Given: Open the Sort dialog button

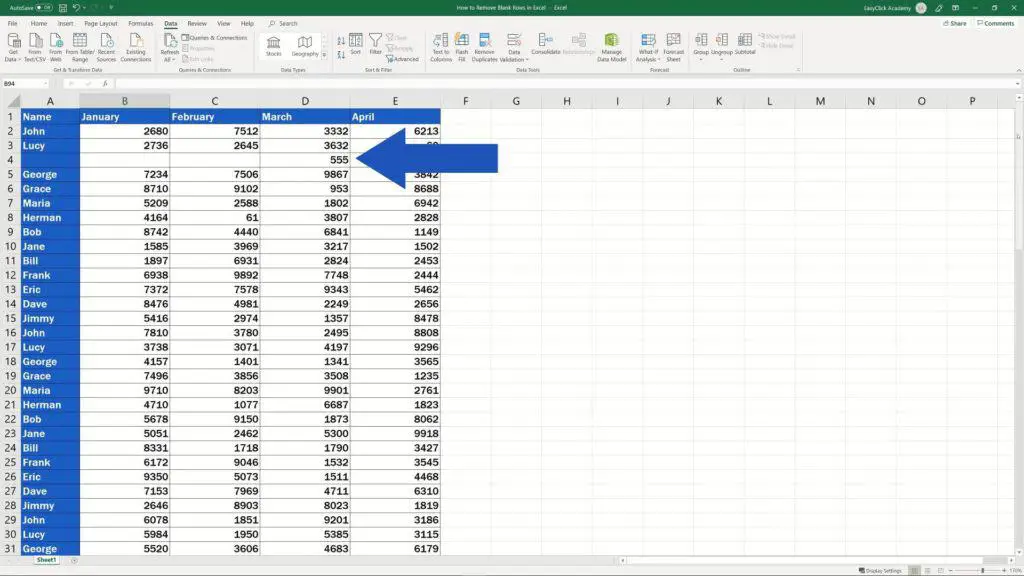Looking at the screenshot, I should pos(355,45).
